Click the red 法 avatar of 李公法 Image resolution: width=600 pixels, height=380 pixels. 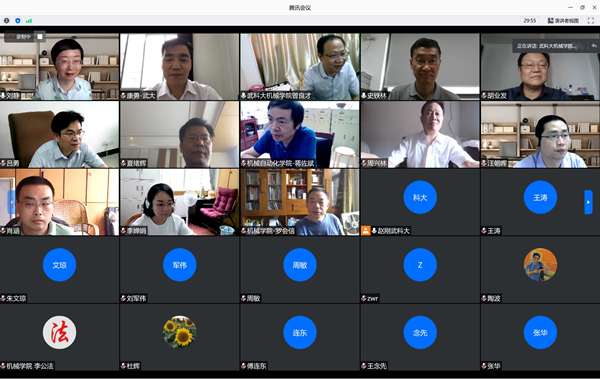click(59, 332)
